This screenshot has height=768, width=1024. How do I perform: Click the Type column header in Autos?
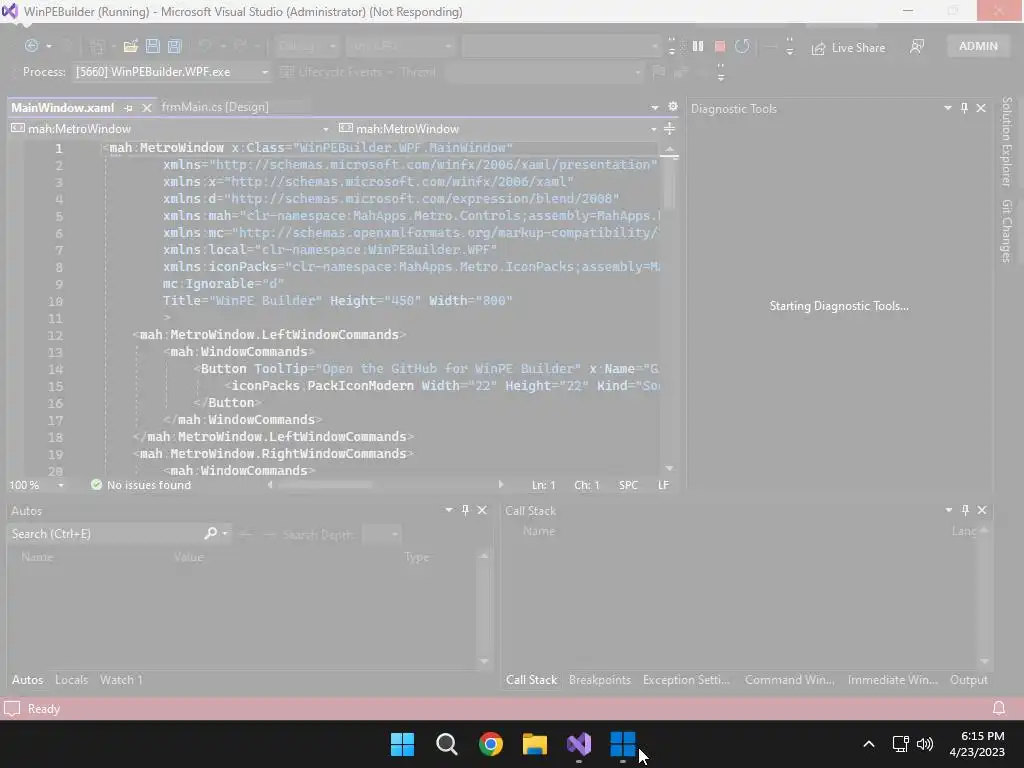click(x=417, y=557)
